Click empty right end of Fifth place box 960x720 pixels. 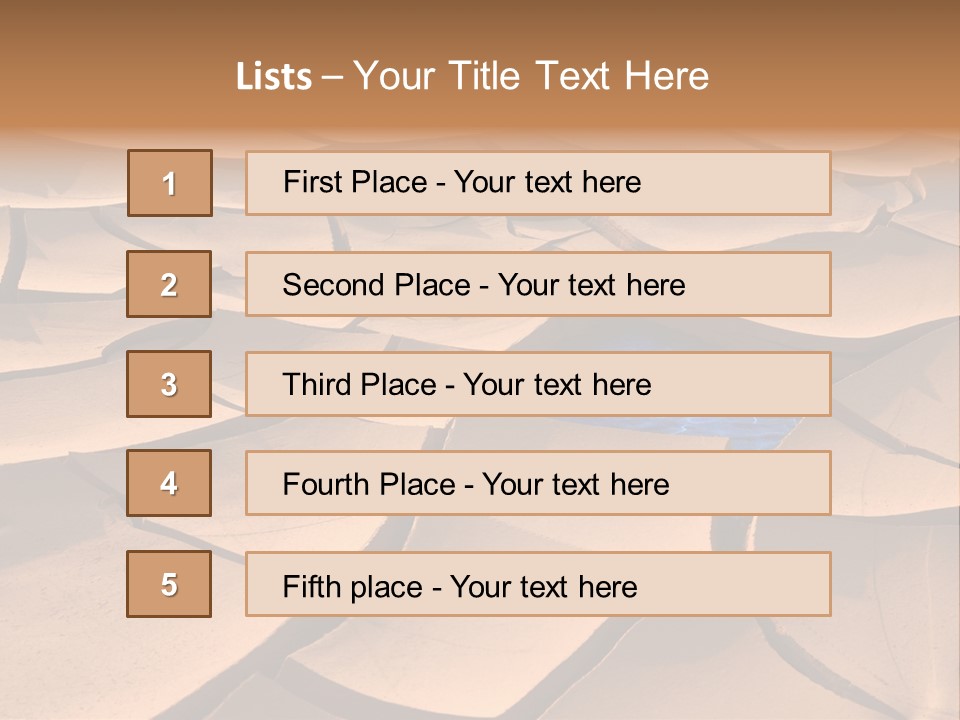(760, 584)
